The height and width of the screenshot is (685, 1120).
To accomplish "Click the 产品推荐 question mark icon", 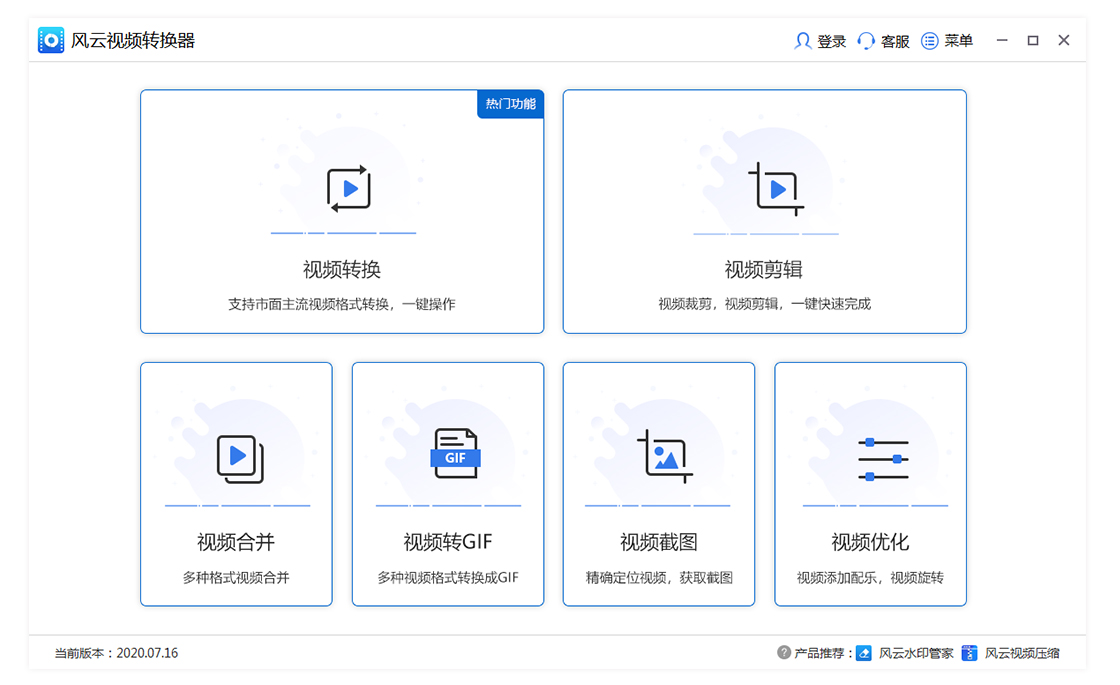I will [x=784, y=652].
